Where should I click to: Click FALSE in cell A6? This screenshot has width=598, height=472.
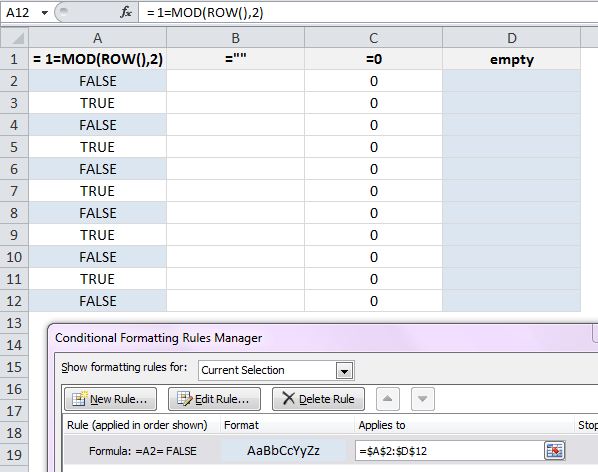click(x=98, y=169)
